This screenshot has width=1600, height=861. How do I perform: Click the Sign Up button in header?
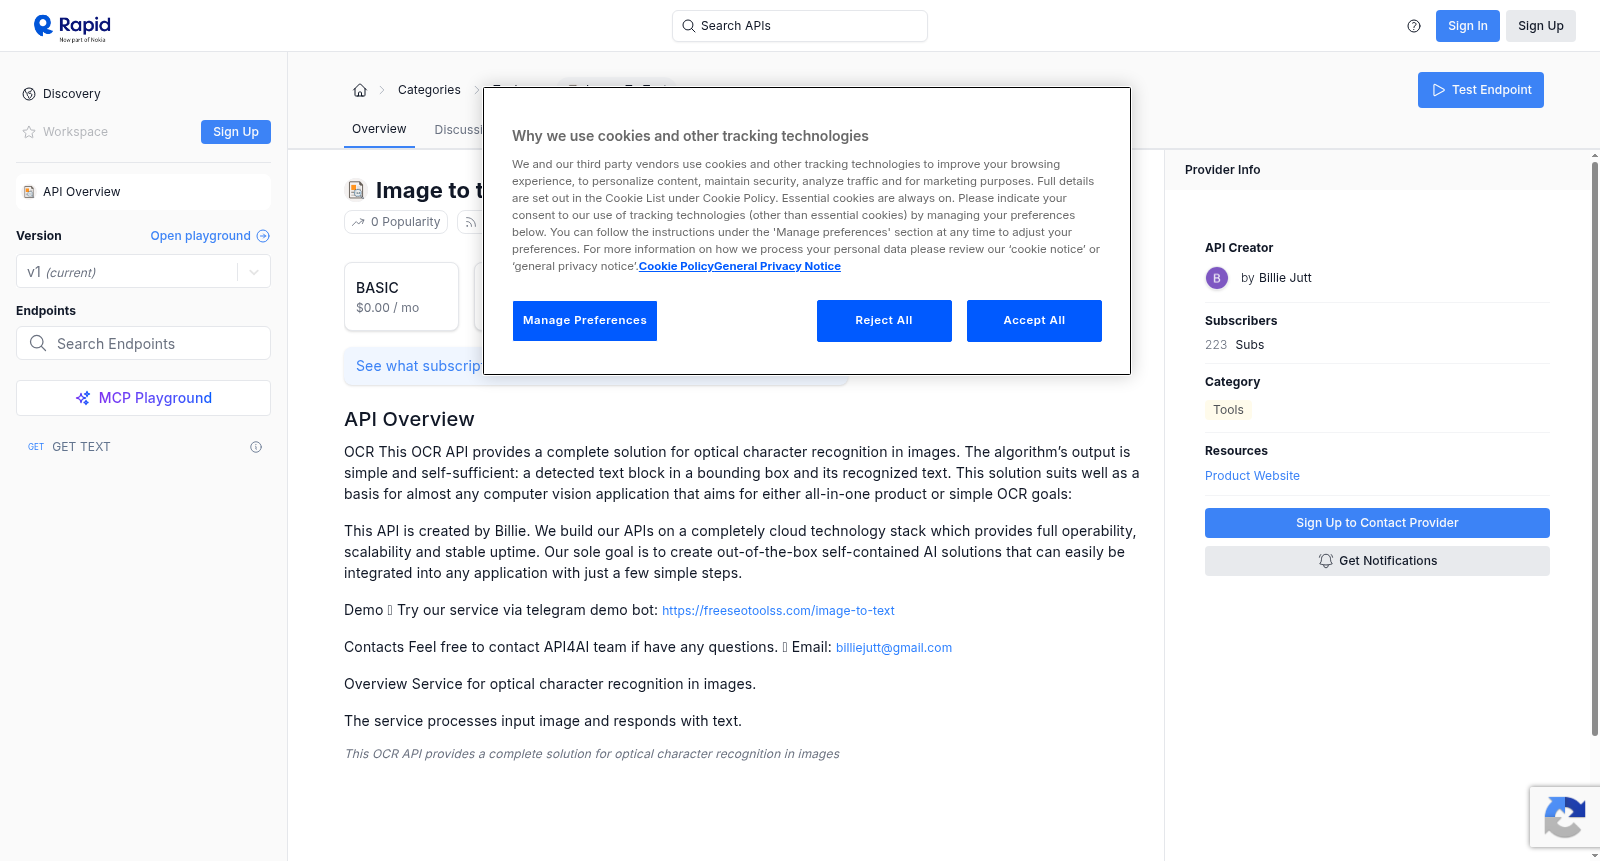pyautogui.click(x=1541, y=26)
